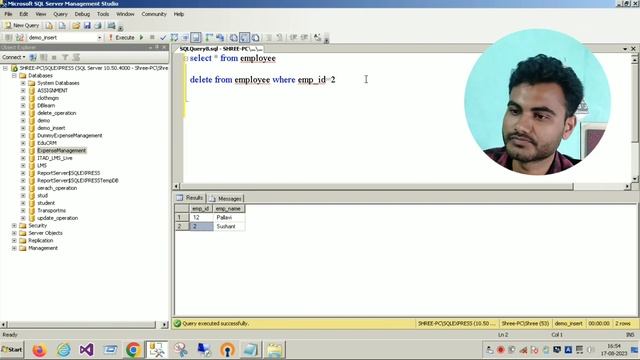Screen dimensions: 640x360
Task: Open the Edit menu
Action: [x=24, y=14]
